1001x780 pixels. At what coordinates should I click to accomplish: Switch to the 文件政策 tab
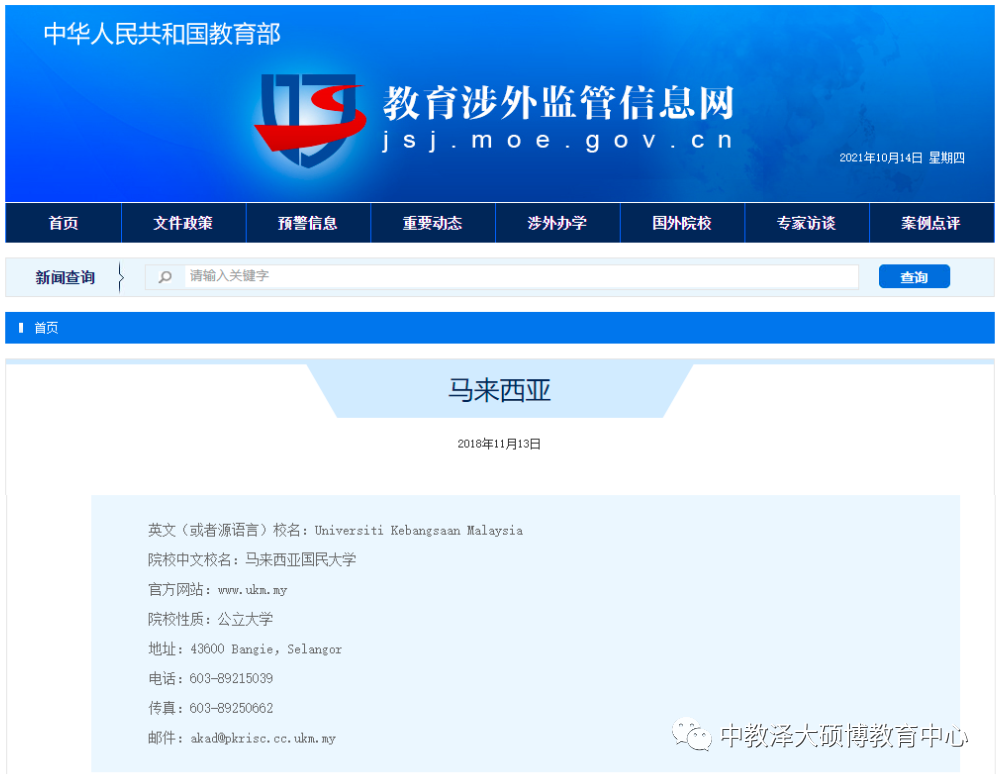[x=183, y=223]
